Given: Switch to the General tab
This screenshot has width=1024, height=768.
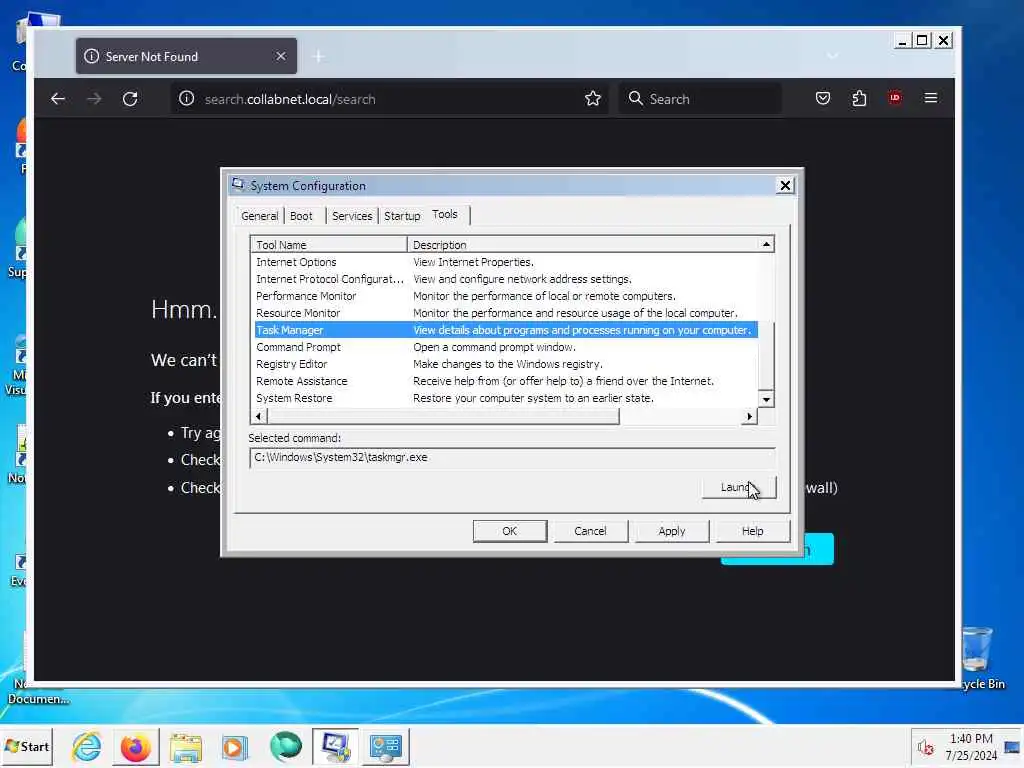Looking at the screenshot, I should (x=259, y=216).
